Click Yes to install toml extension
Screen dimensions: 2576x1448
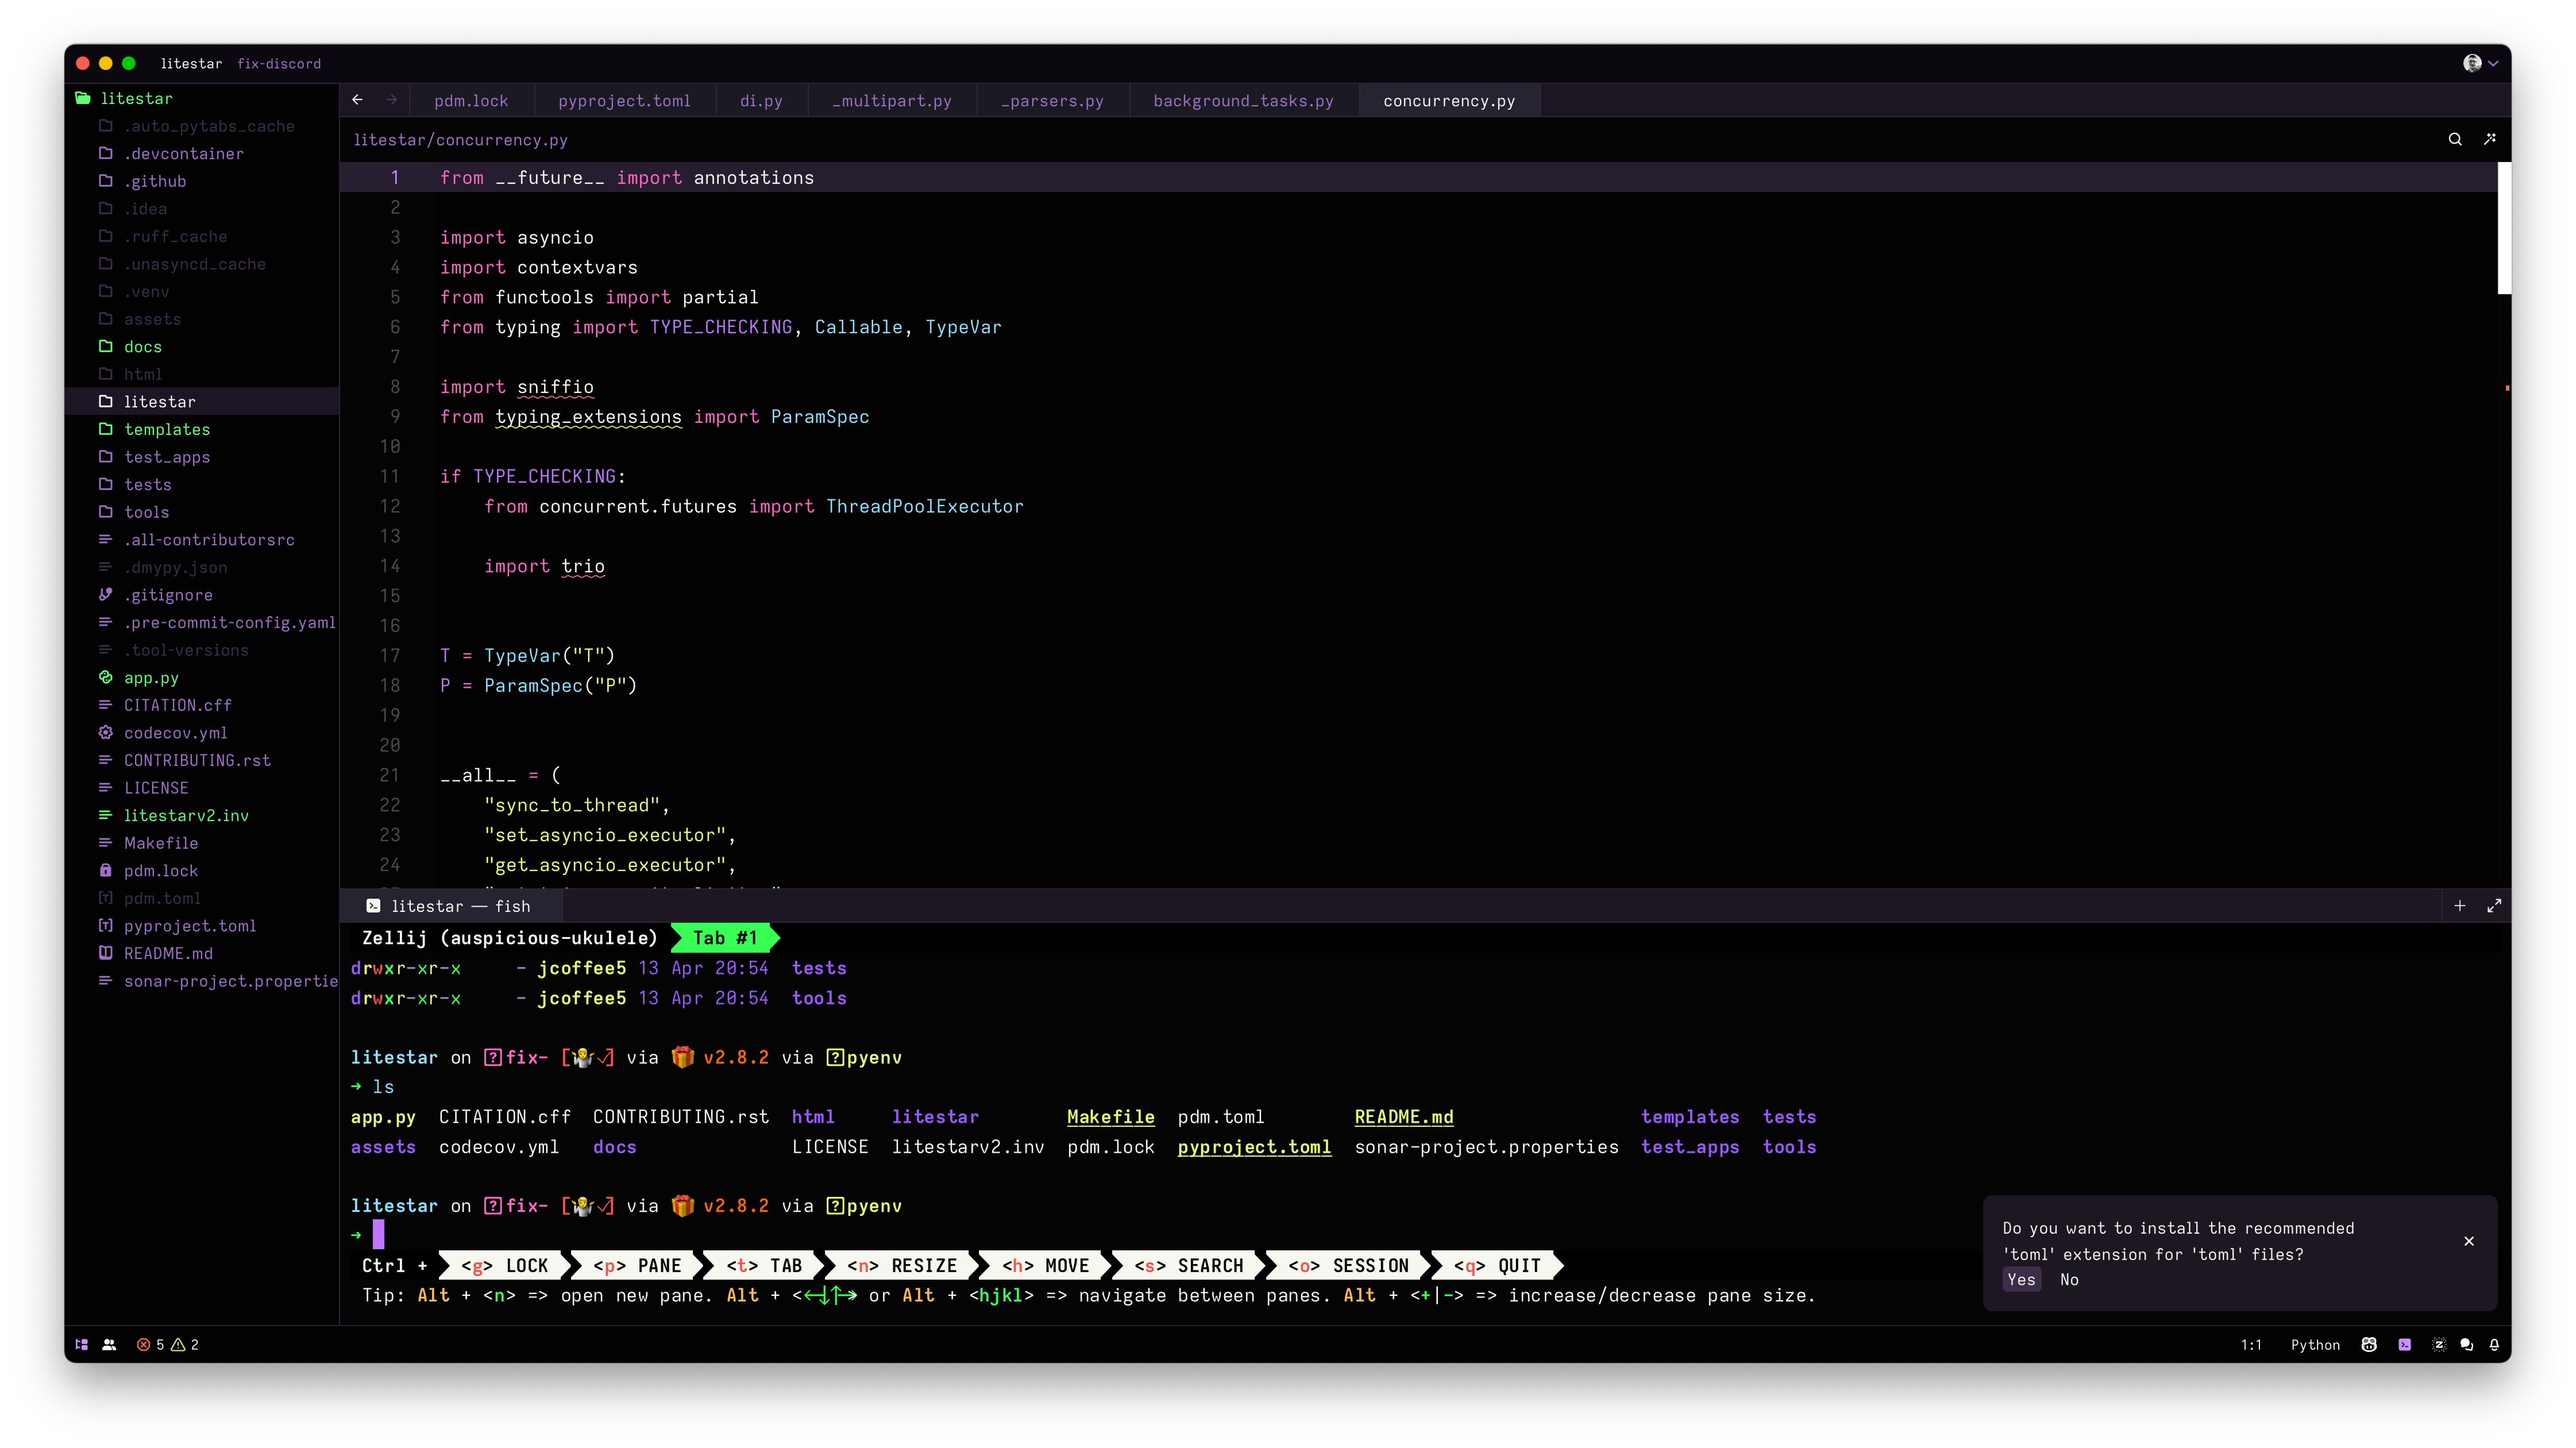coord(2021,1279)
